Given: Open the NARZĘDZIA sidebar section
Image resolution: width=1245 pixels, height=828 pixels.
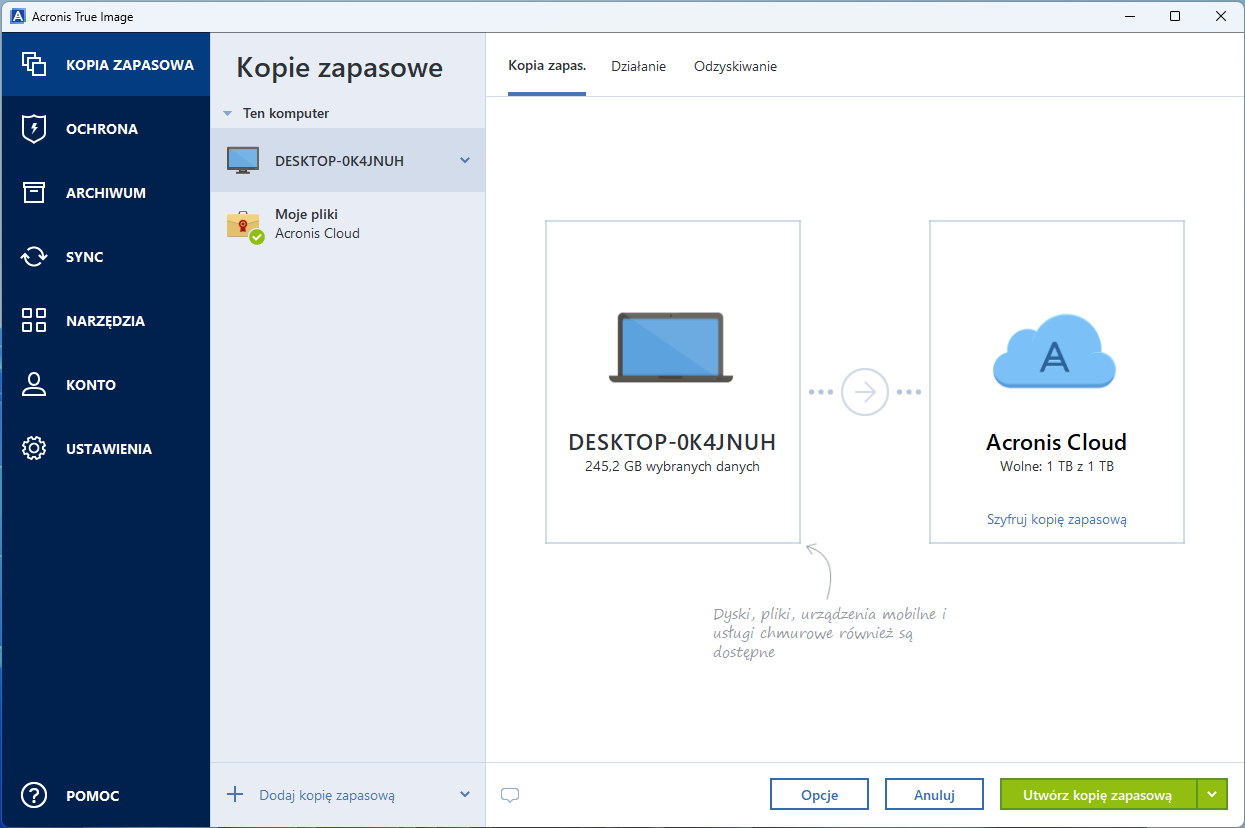Looking at the screenshot, I should [x=106, y=321].
